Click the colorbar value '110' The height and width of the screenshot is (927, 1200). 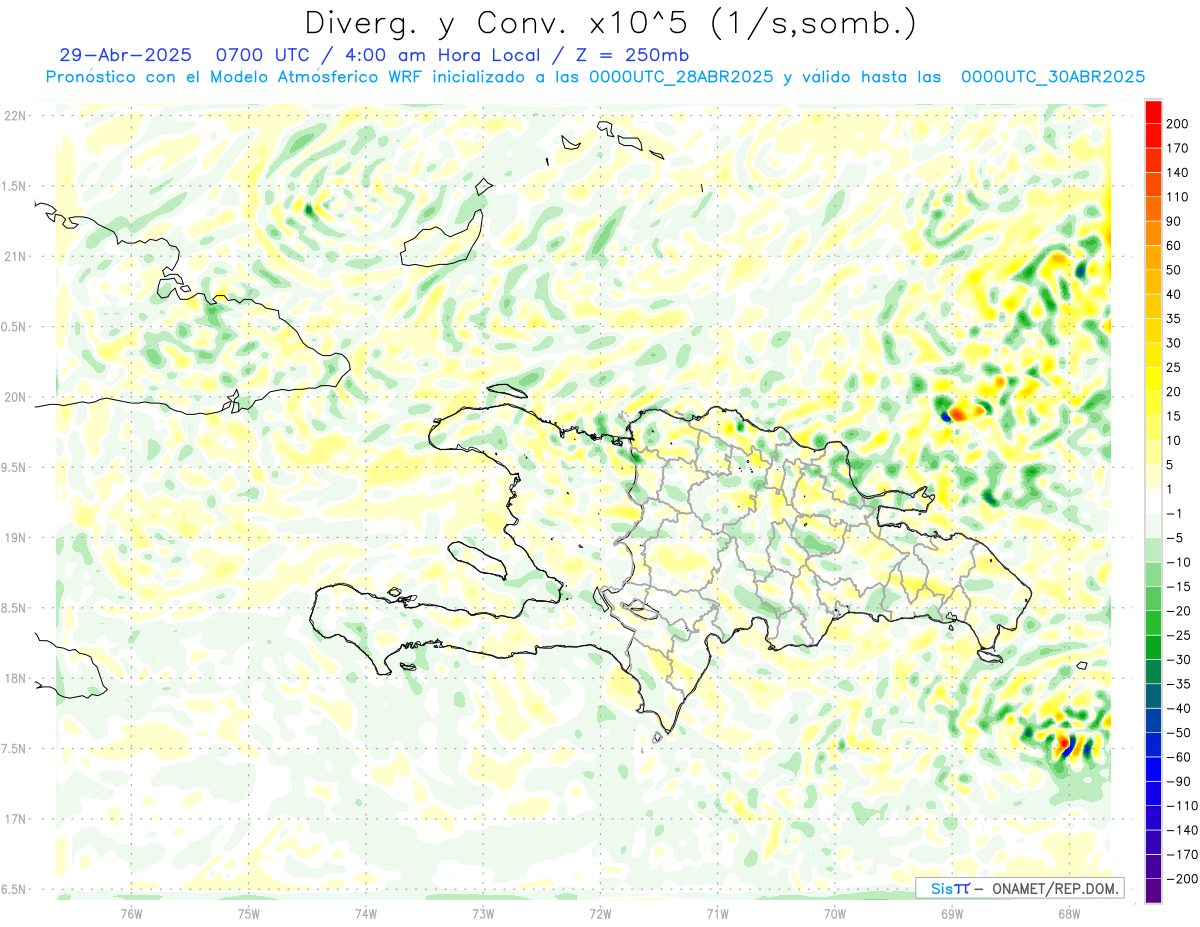coord(1178,197)
